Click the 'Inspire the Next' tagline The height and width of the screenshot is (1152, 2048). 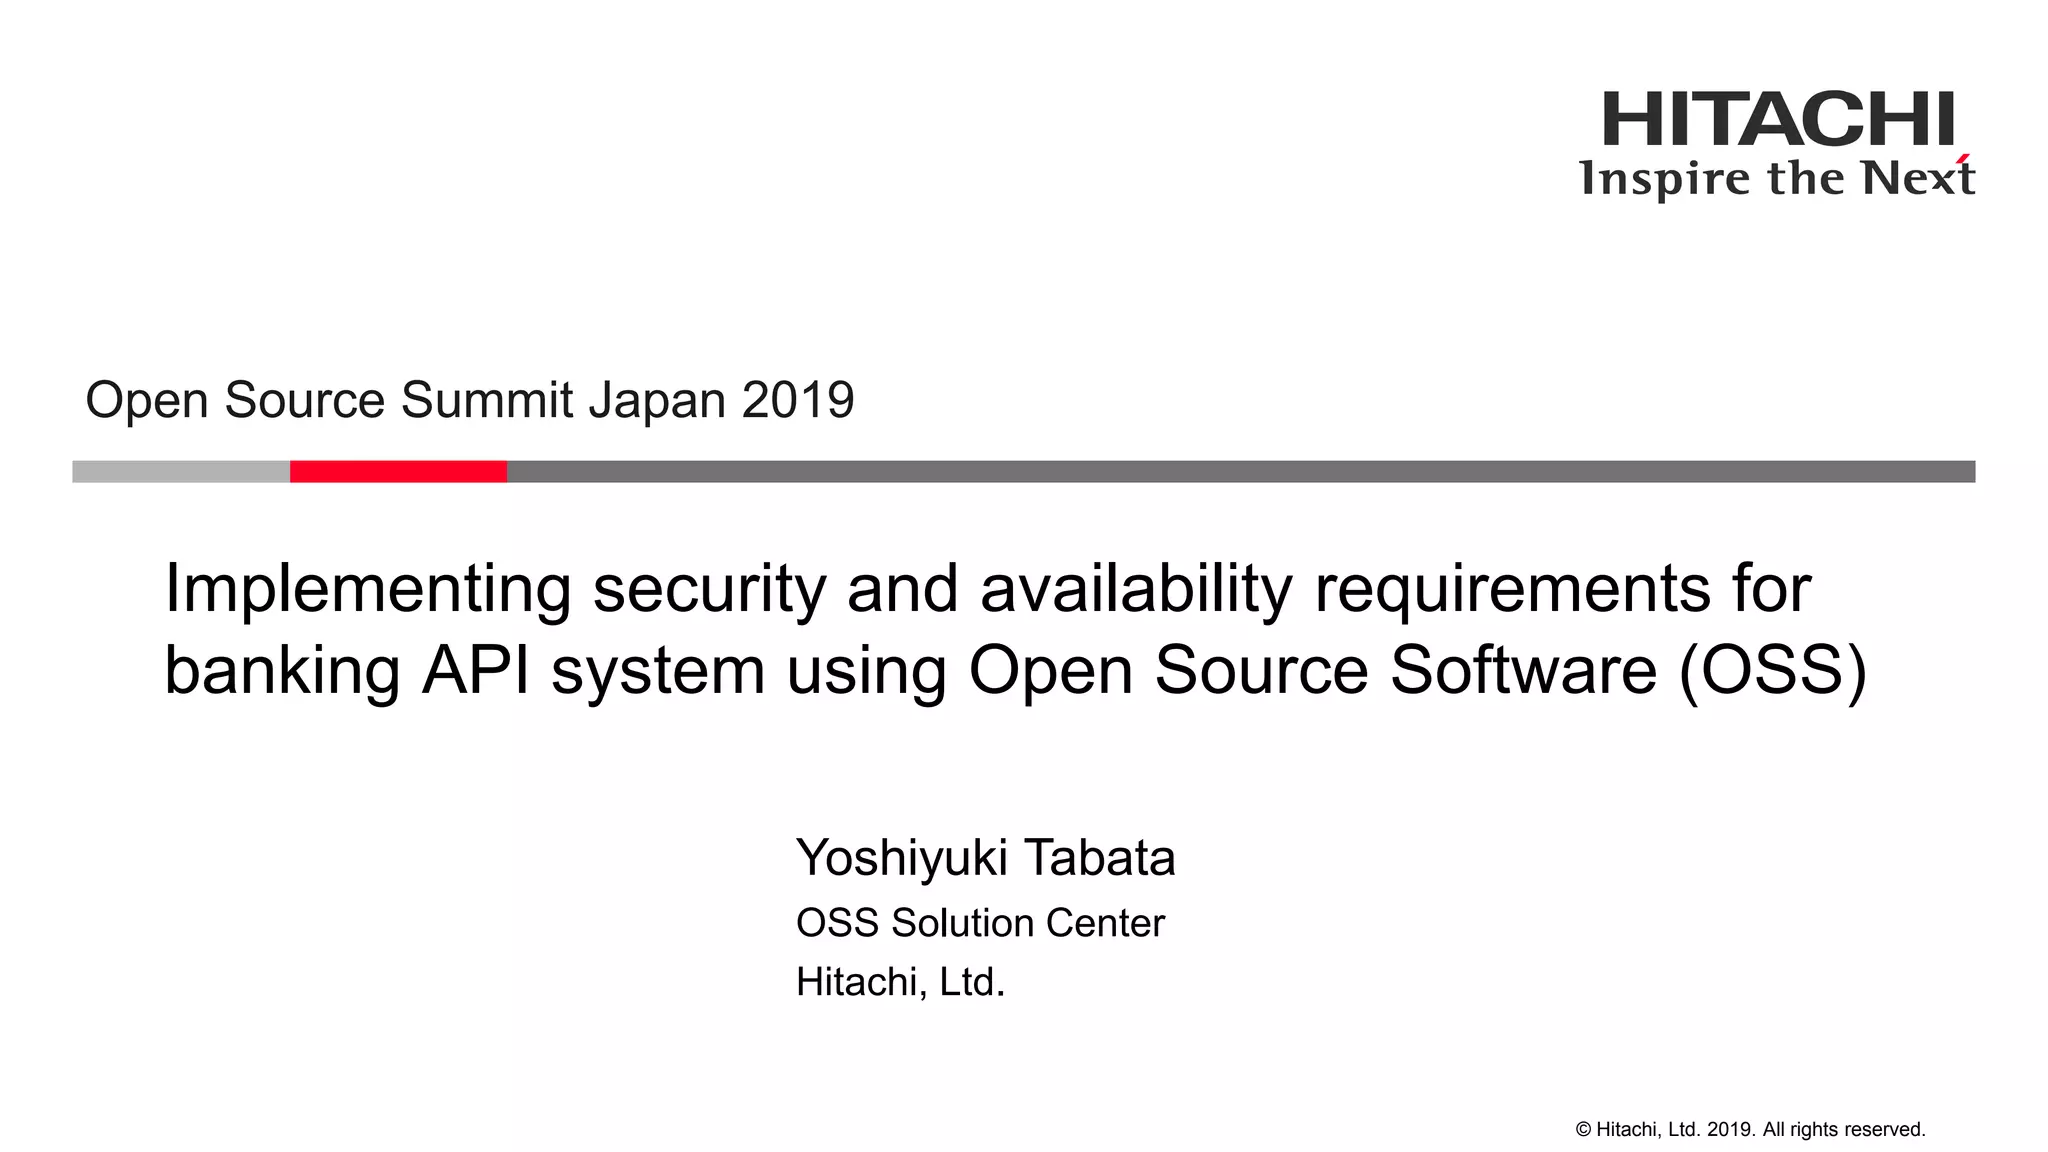1777,178
